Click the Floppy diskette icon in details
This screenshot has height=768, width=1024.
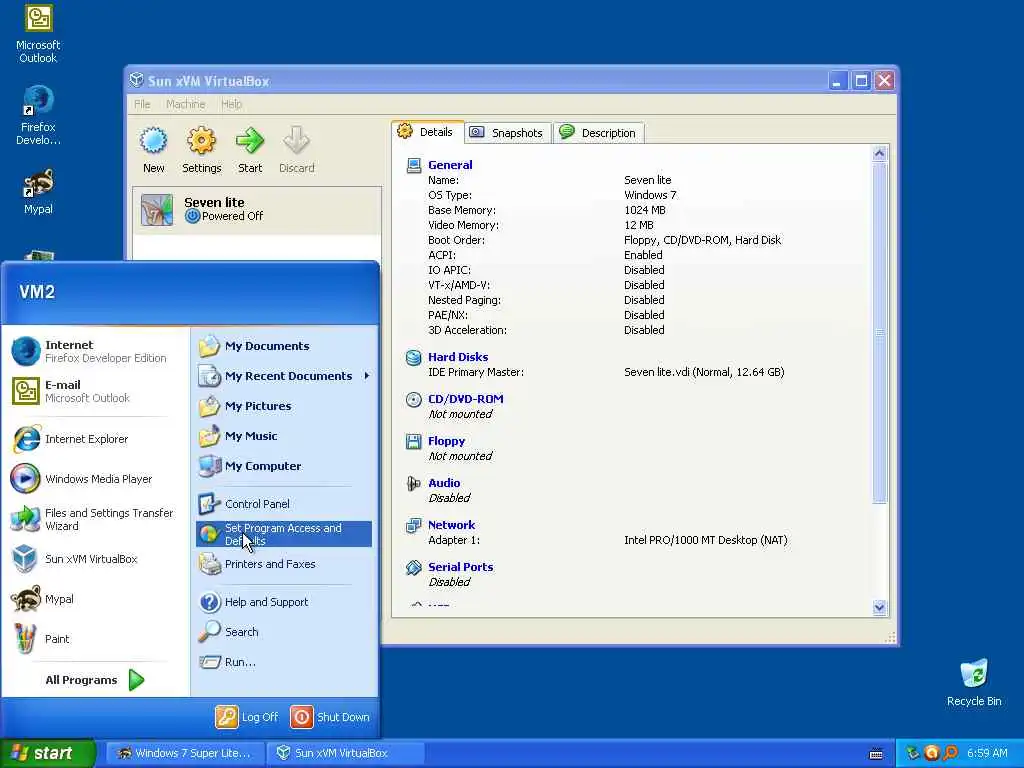413,441
